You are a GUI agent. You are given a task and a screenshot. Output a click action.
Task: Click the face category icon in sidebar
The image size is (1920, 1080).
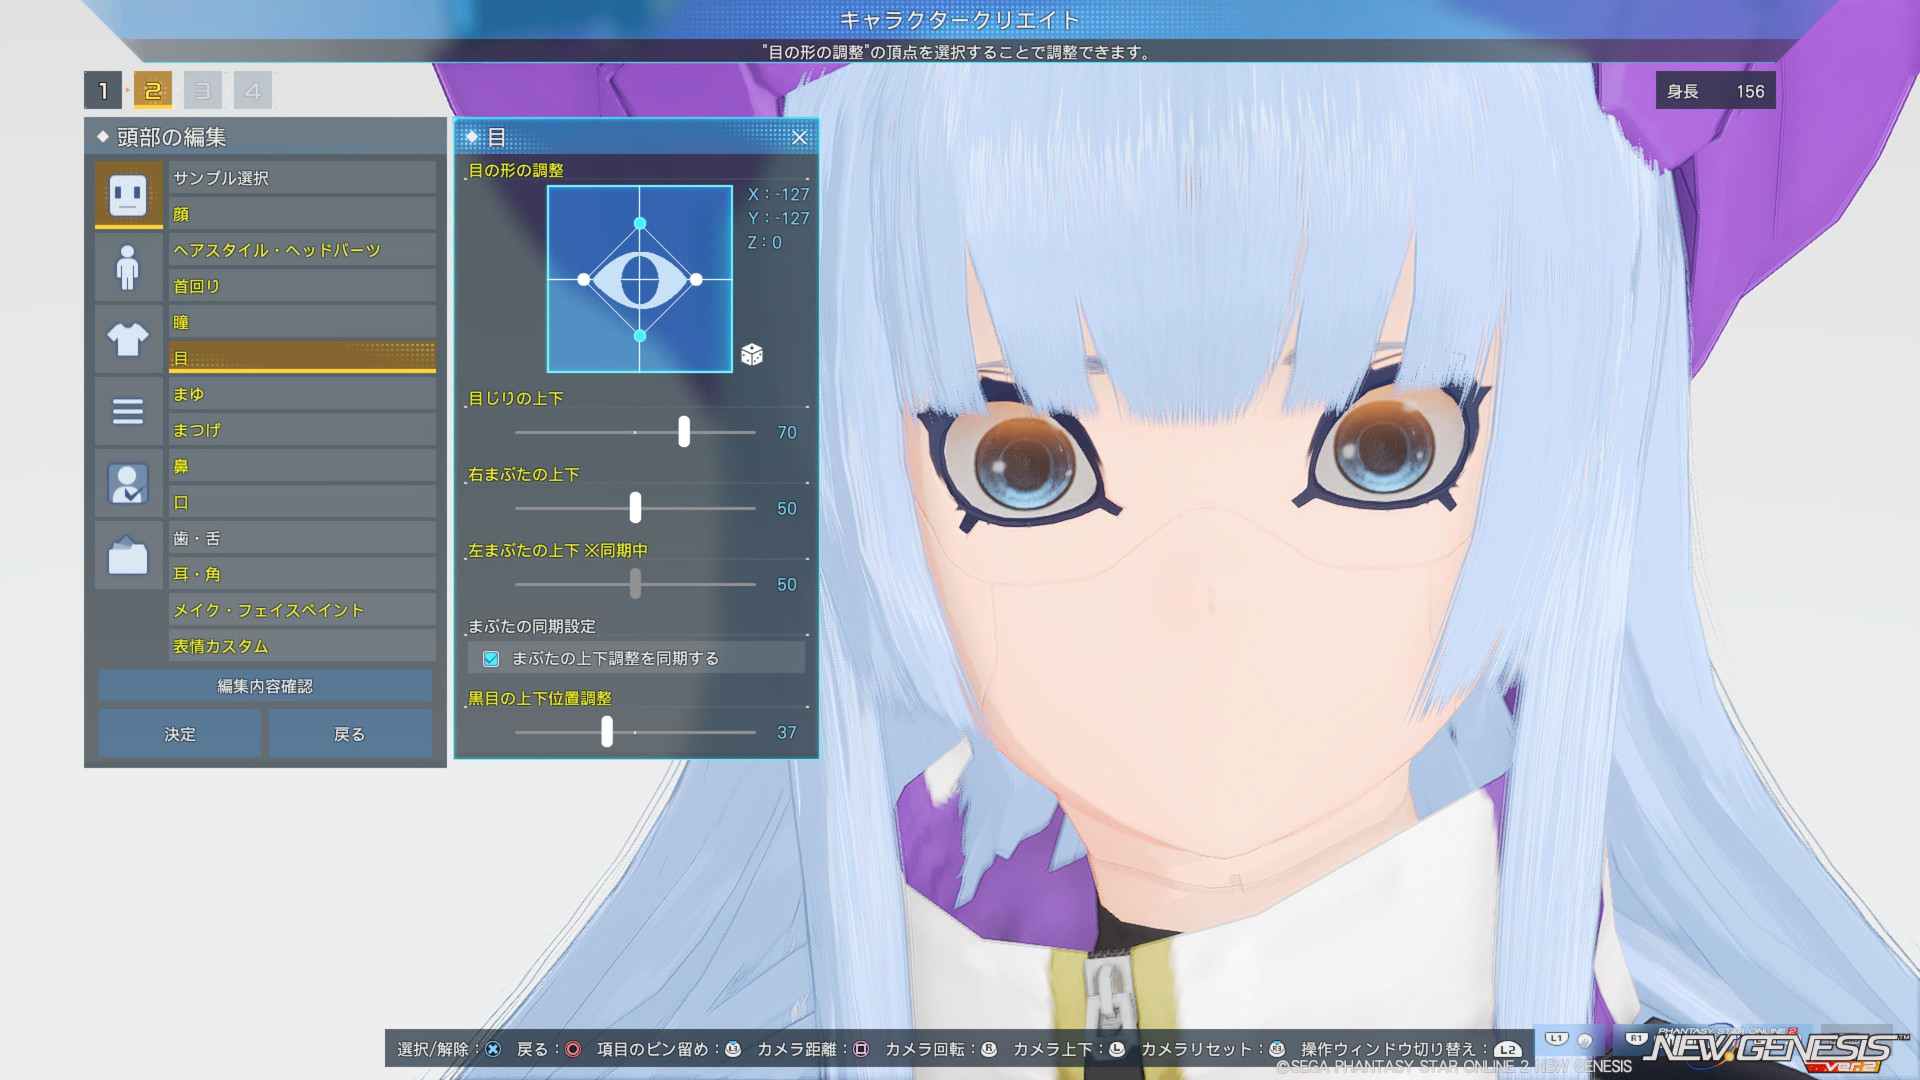click(128, 194)
